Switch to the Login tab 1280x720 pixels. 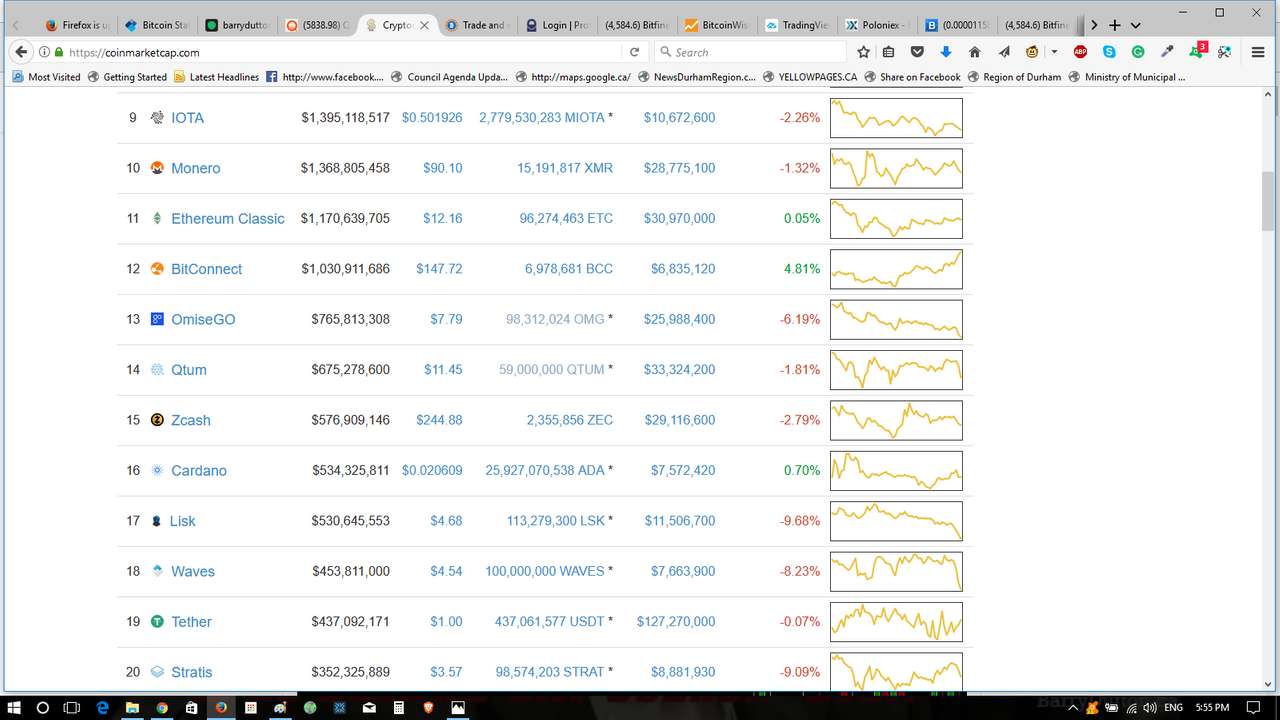(558, 25)
